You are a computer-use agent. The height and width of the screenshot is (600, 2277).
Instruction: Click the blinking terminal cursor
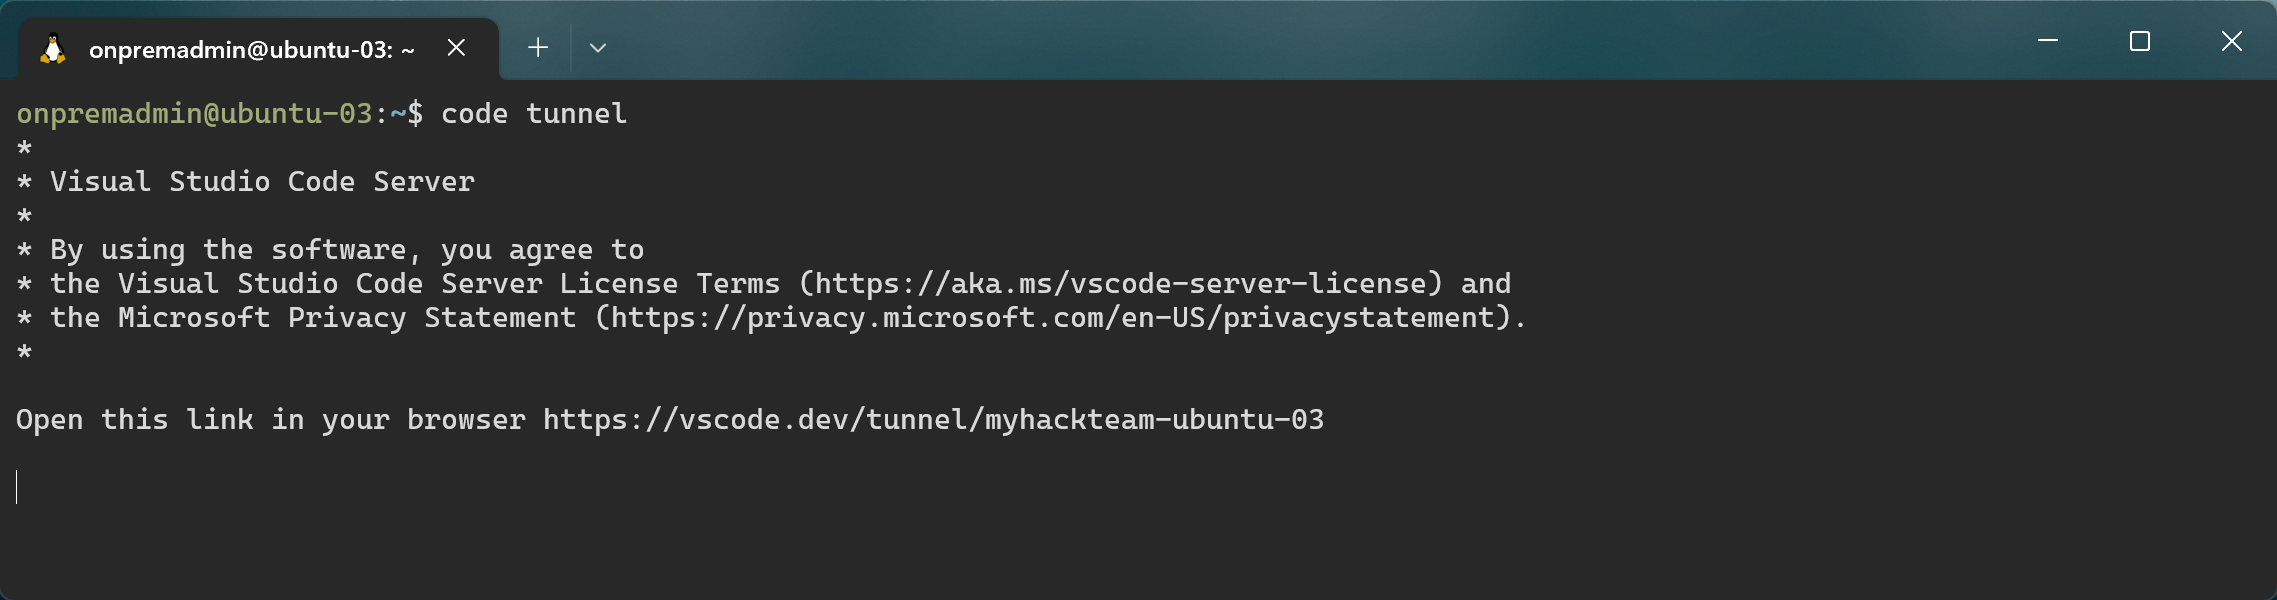pyautogui.click(x=17, y=488)
